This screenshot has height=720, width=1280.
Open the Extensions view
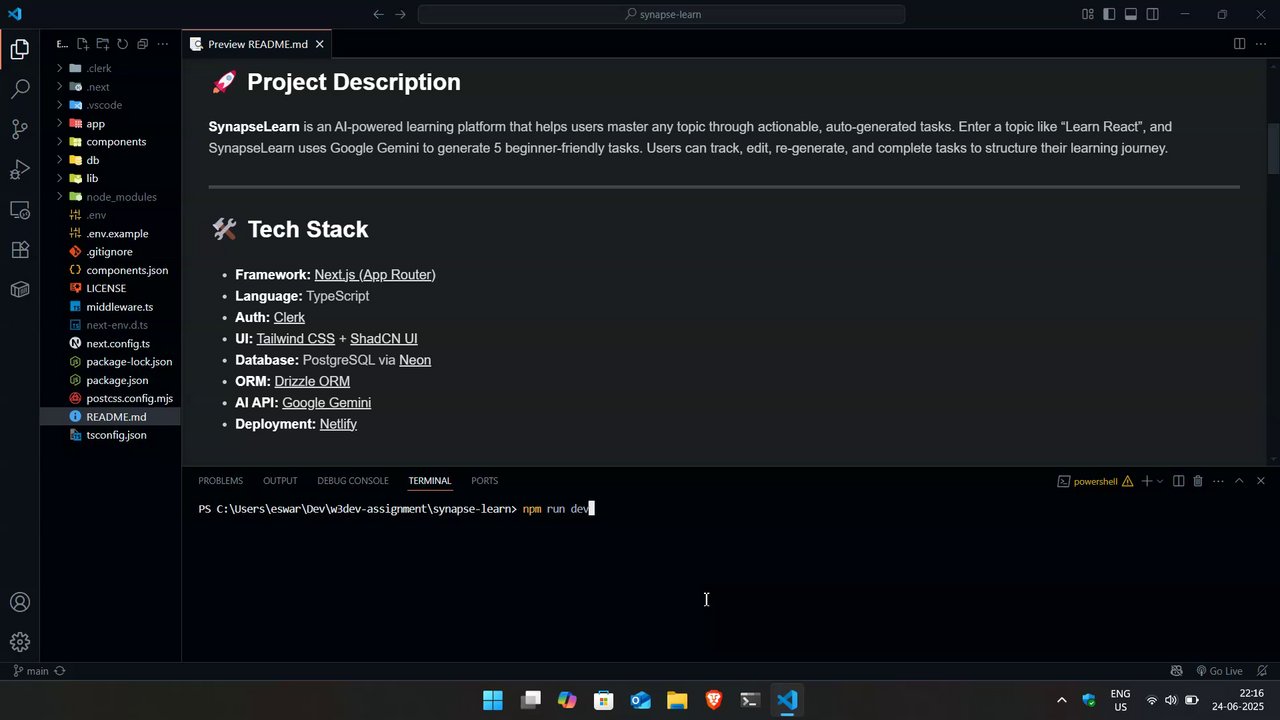(20, 249)
